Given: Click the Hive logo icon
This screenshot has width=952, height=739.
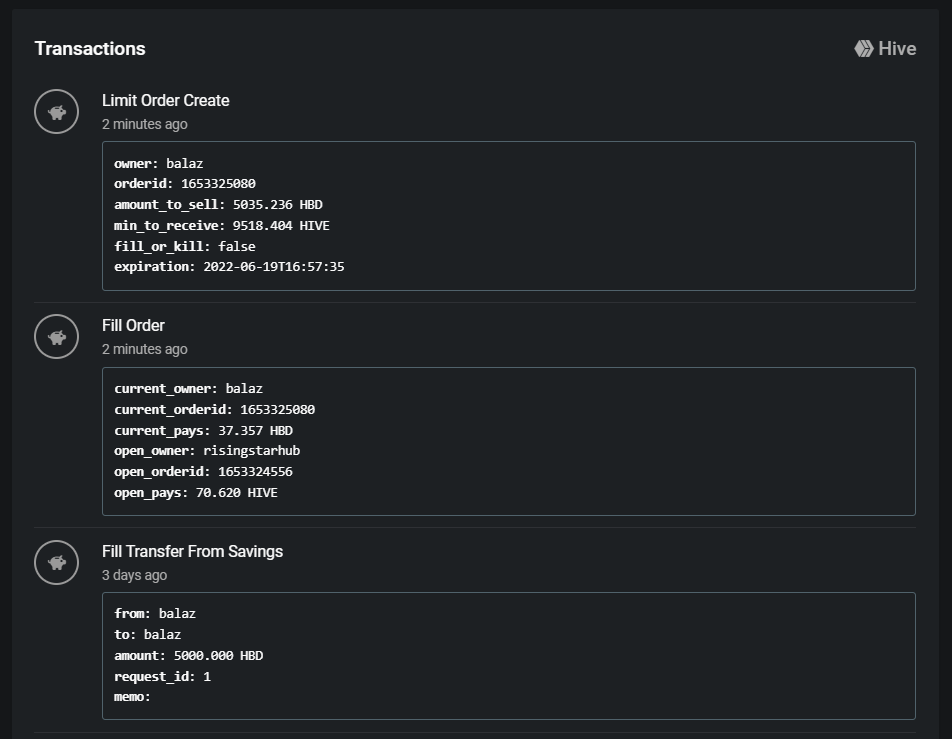Looking at the screenshot, I should pos(864,49).
